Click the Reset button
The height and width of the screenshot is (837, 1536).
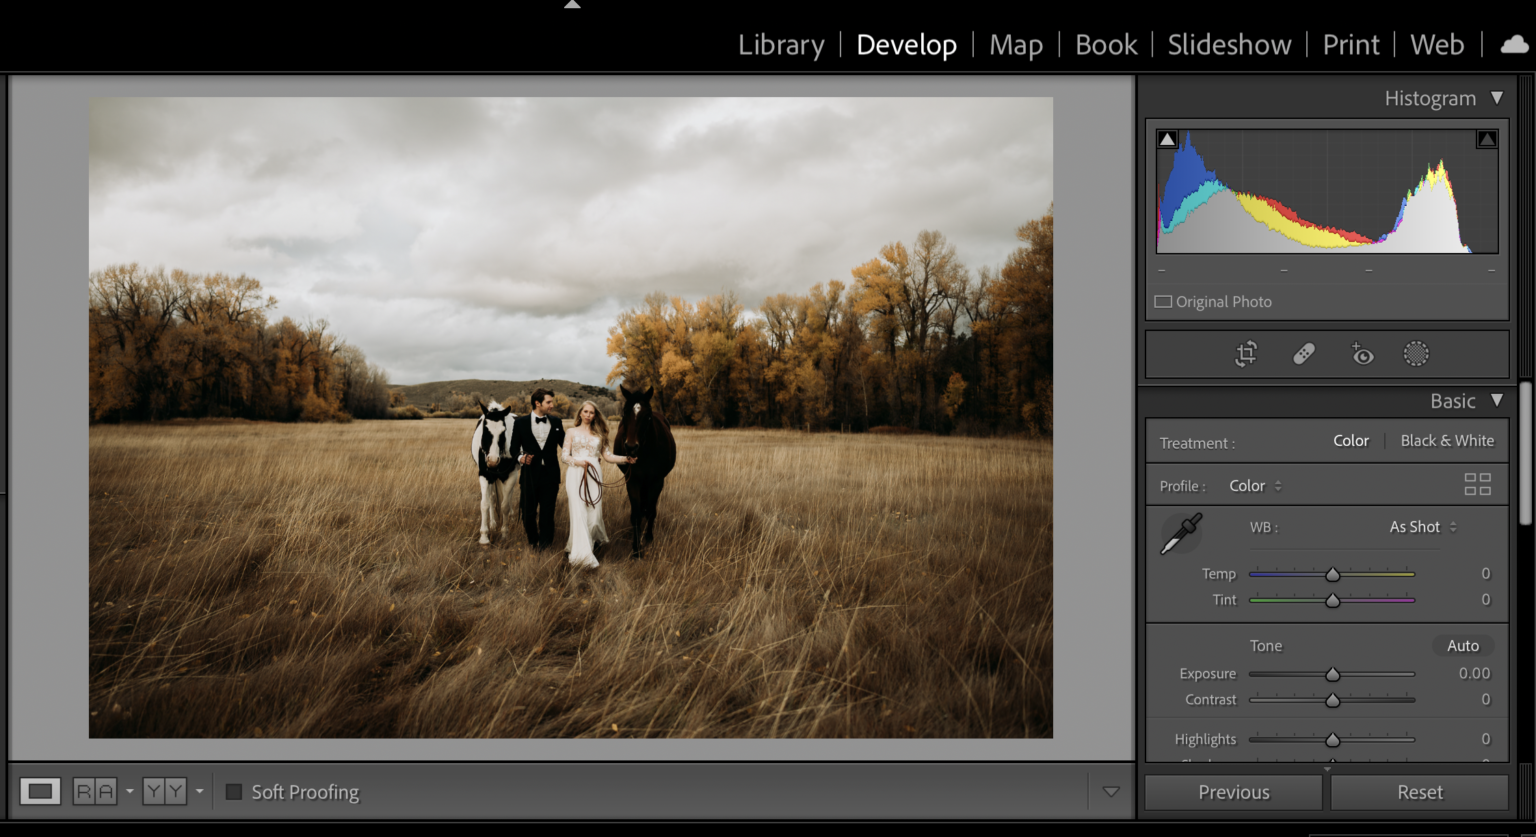click(1419, 791)
